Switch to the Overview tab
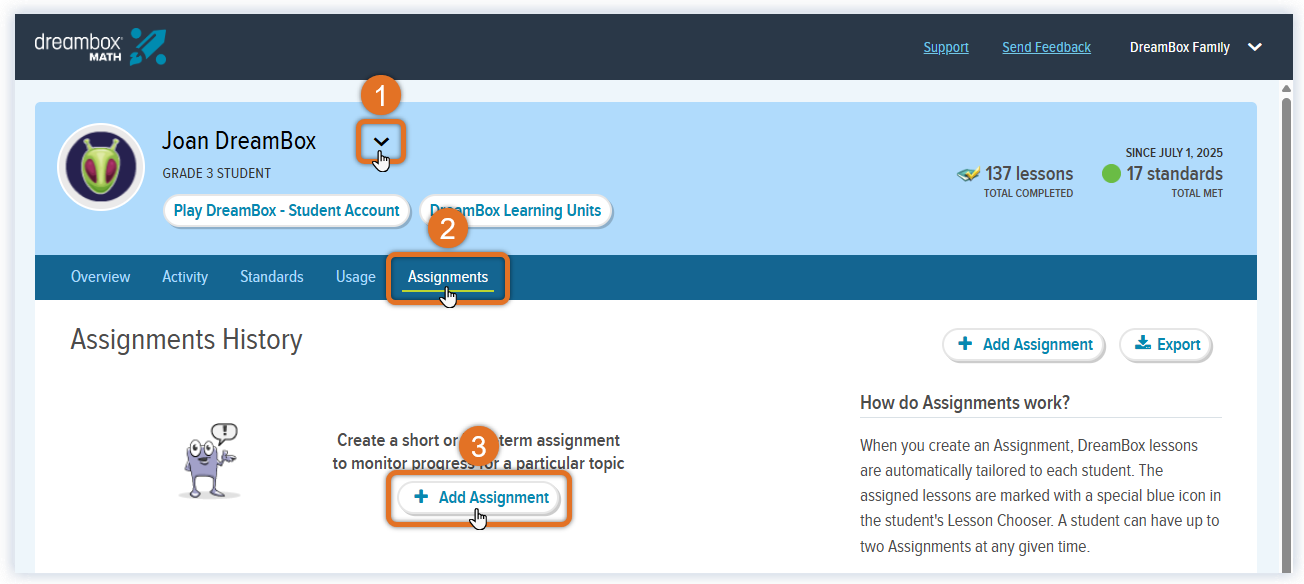The image size is (1304, 584). [x=101, y=277]
